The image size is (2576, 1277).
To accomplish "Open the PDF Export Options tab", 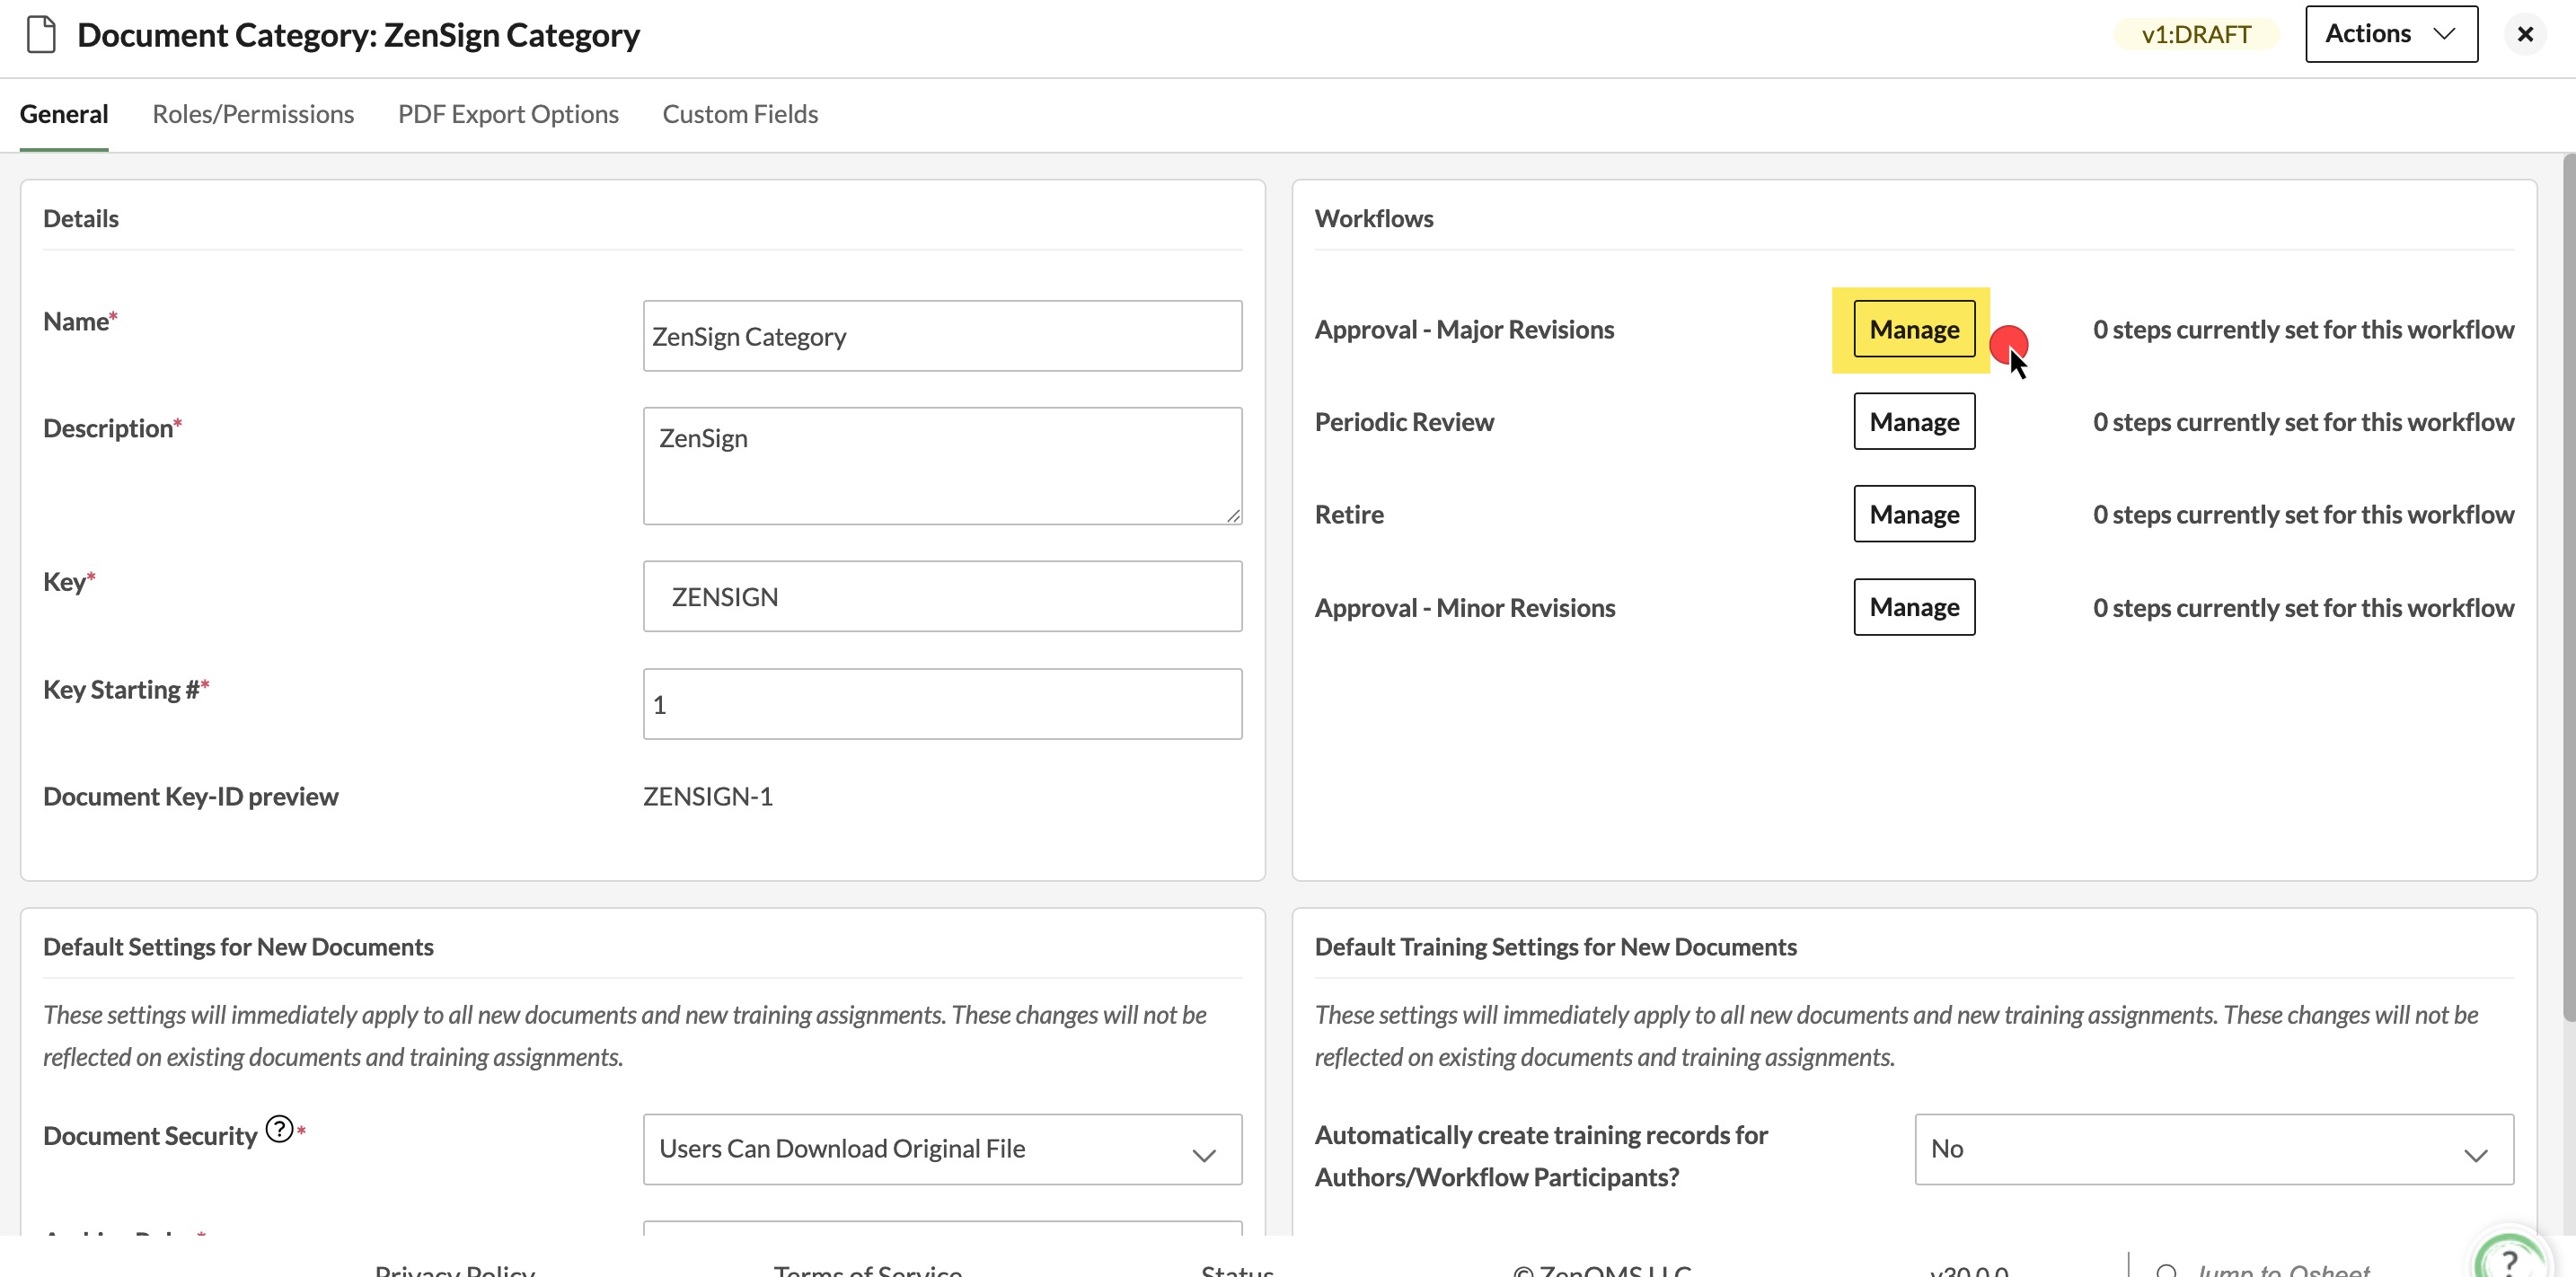I will pyautogui.click(x=508, y=114).
